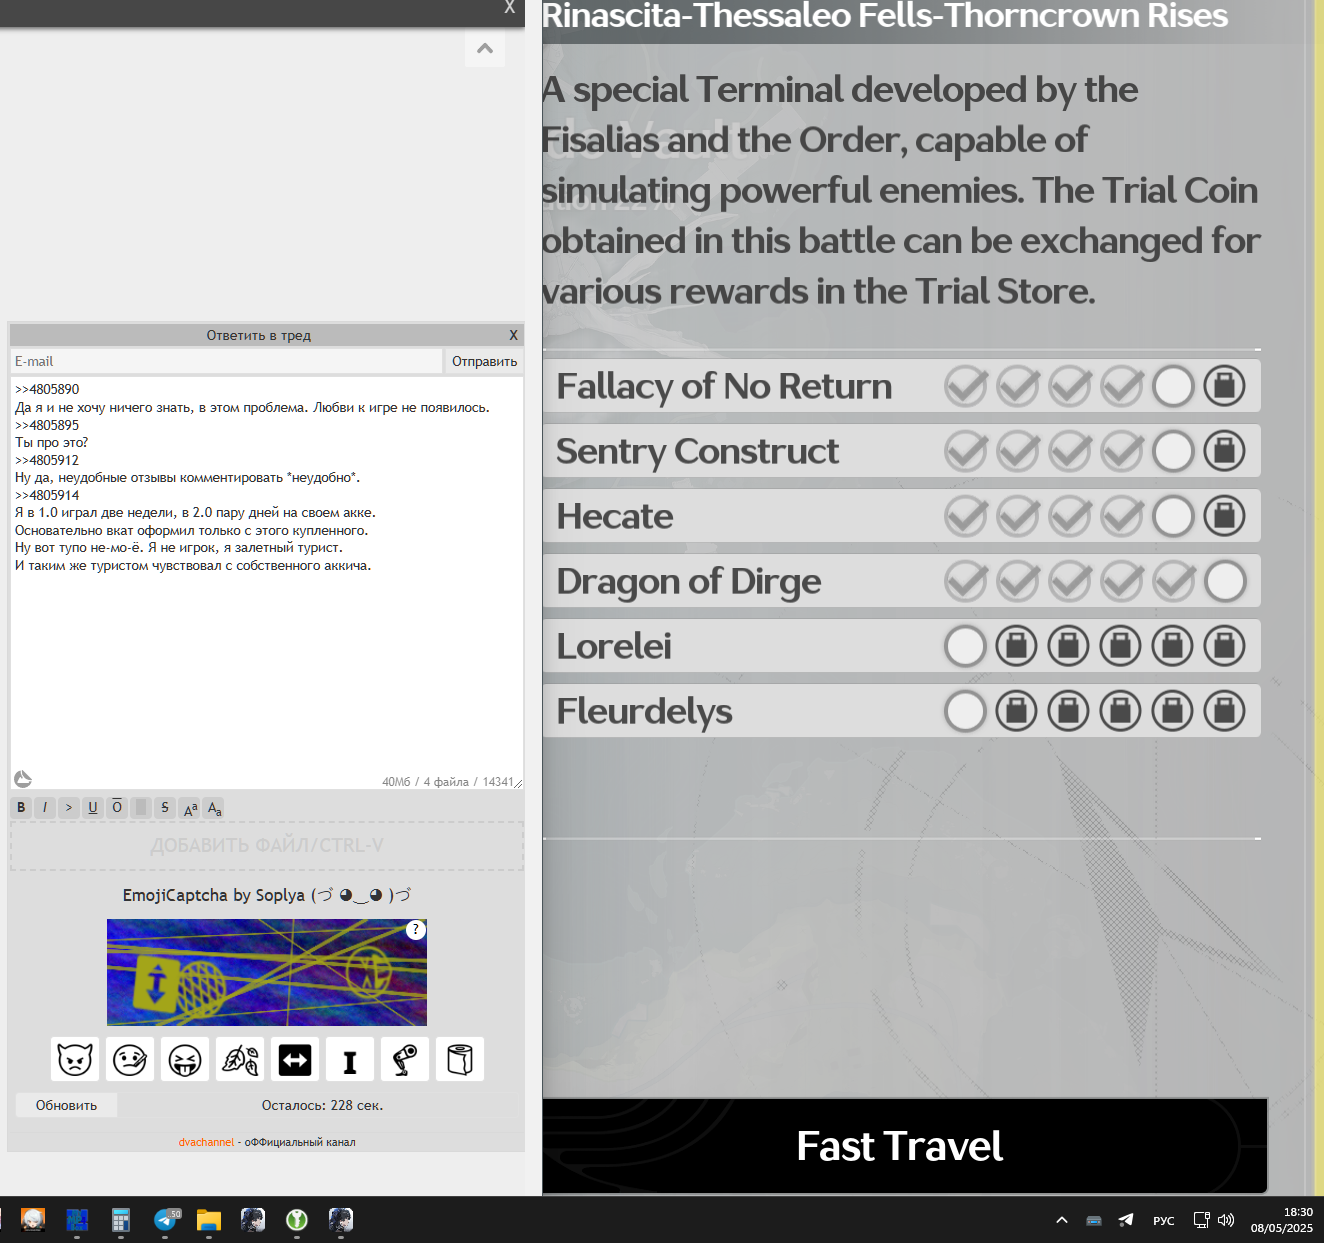Choose the mechanical leg emoji
Viewport: 1324px width, 1243px height.
405,1059
